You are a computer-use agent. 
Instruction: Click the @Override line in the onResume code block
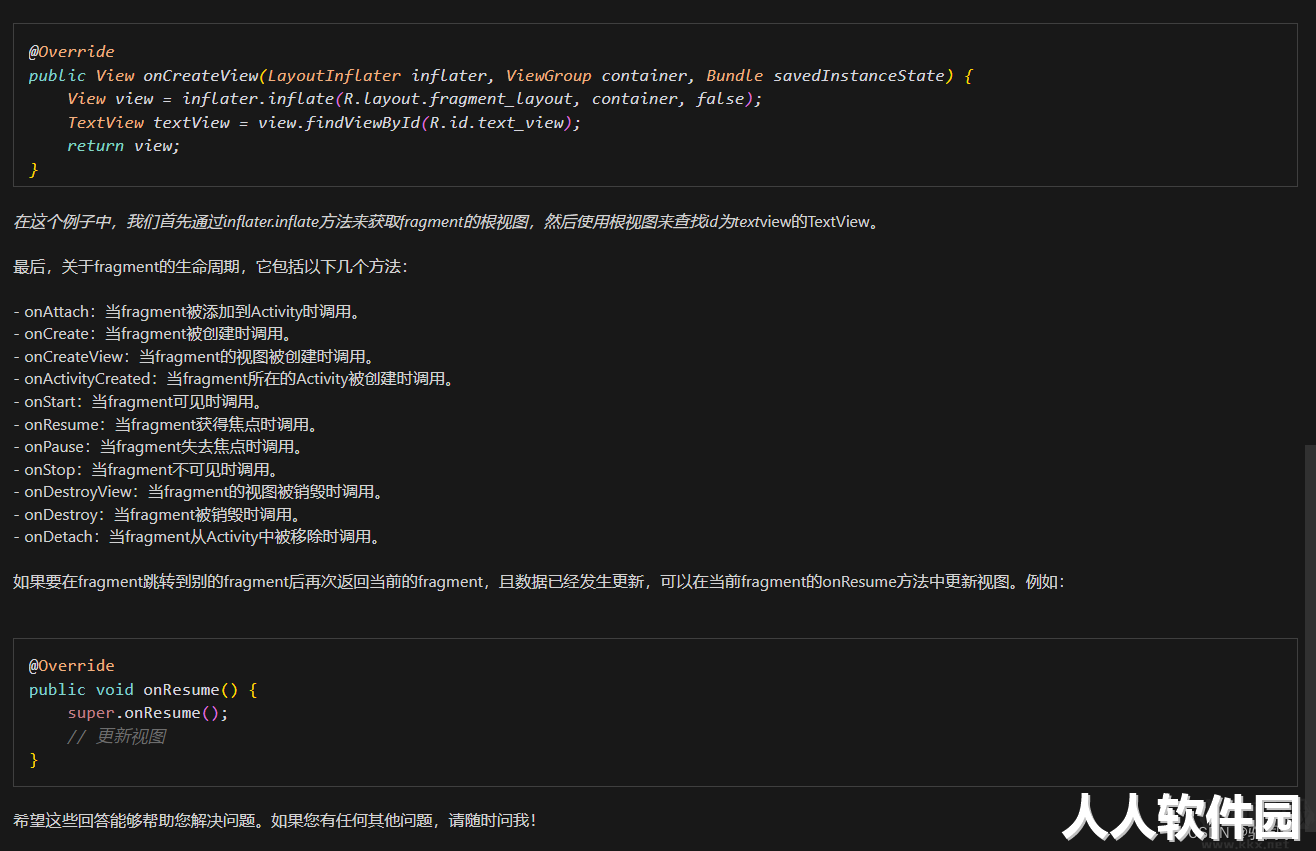pyautogui.click(x=71, y=666)
